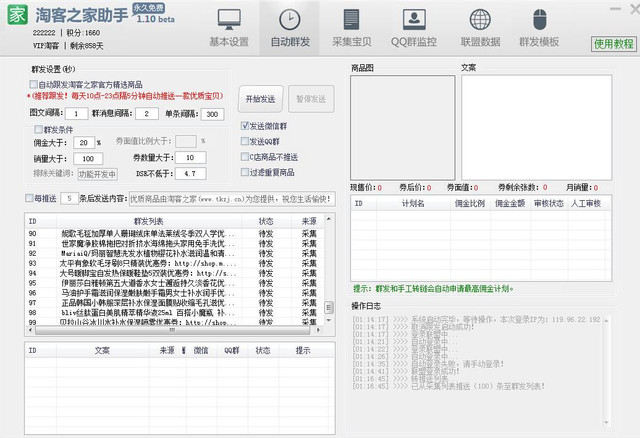Click the scroll-up arrow of 群发列表
The width and height of the screenshot is (640, 438).
click(329, 219)
